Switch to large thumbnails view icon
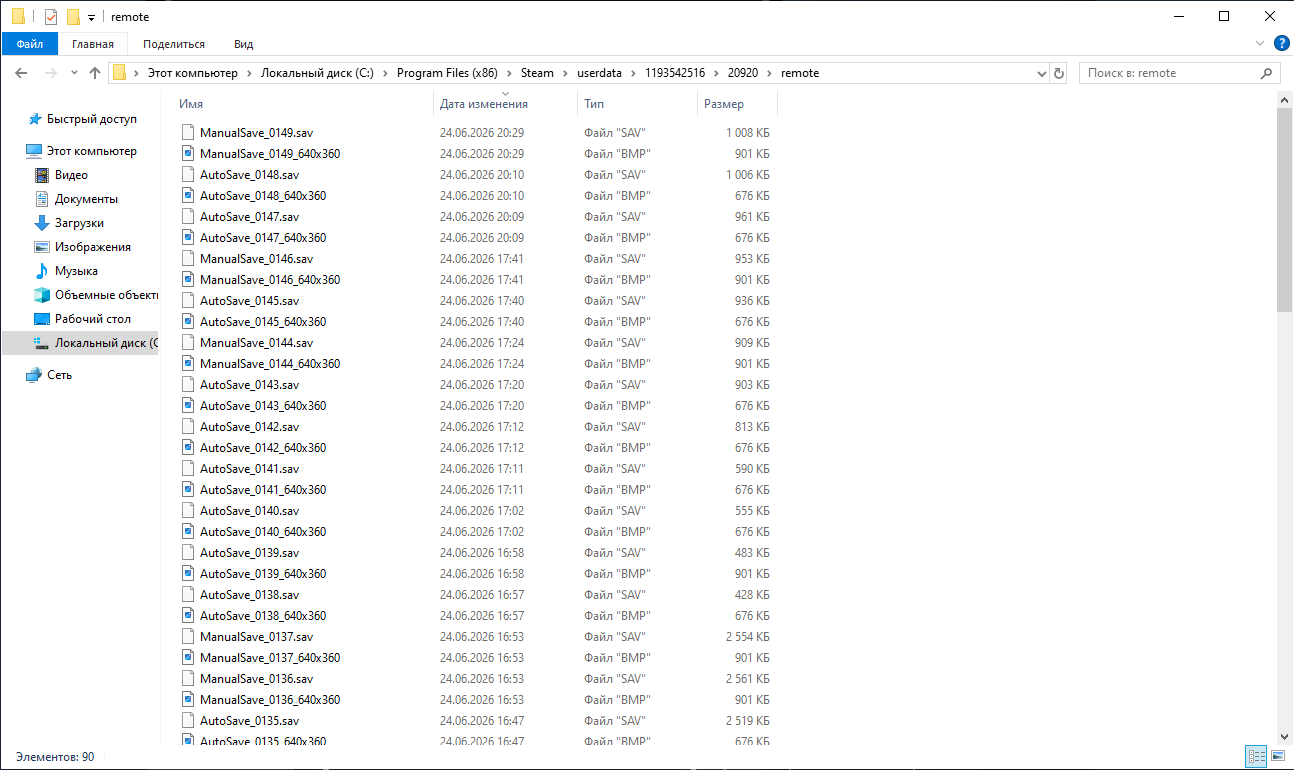1294x770 pixels. (1278, 756)
